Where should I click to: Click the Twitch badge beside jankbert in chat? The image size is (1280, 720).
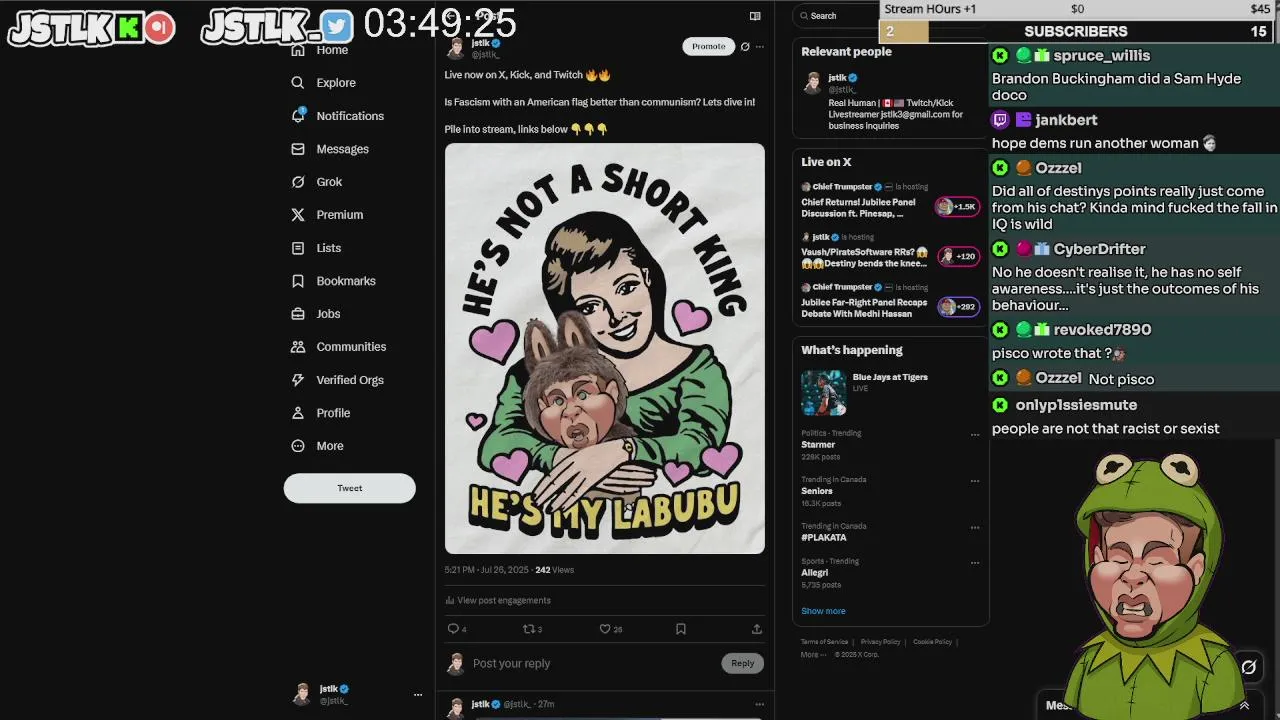(1000, 120)
